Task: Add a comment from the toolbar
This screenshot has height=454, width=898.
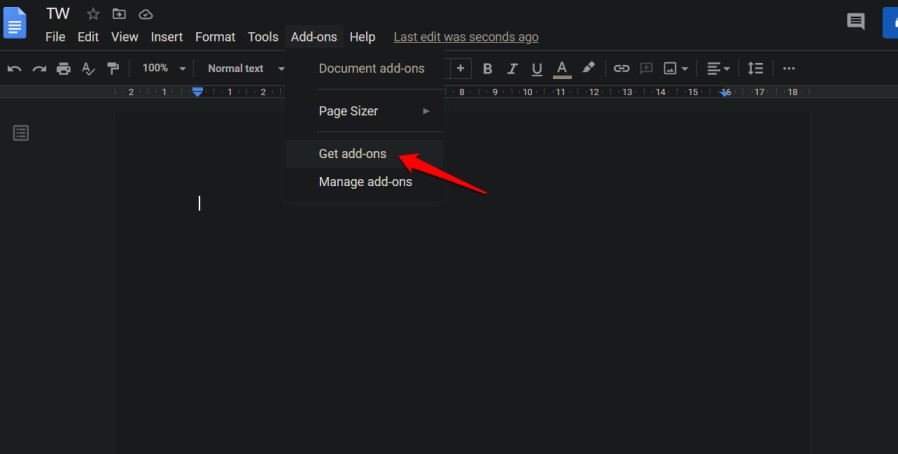Action: [646, 69]
